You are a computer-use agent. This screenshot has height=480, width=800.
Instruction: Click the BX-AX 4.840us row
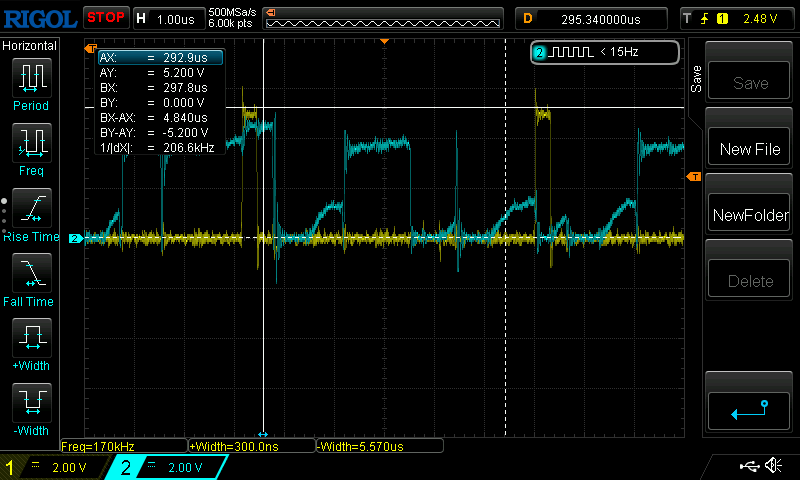[160, 118]
